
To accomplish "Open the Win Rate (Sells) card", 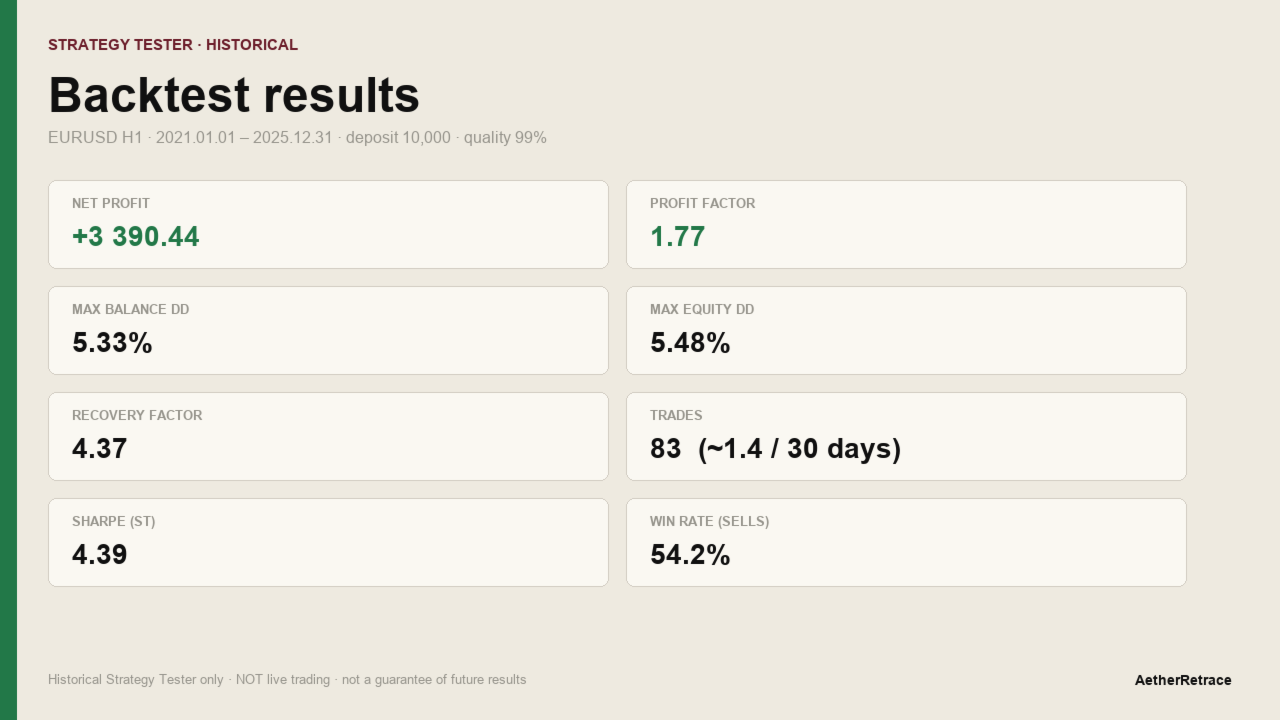I will (906, 543).
